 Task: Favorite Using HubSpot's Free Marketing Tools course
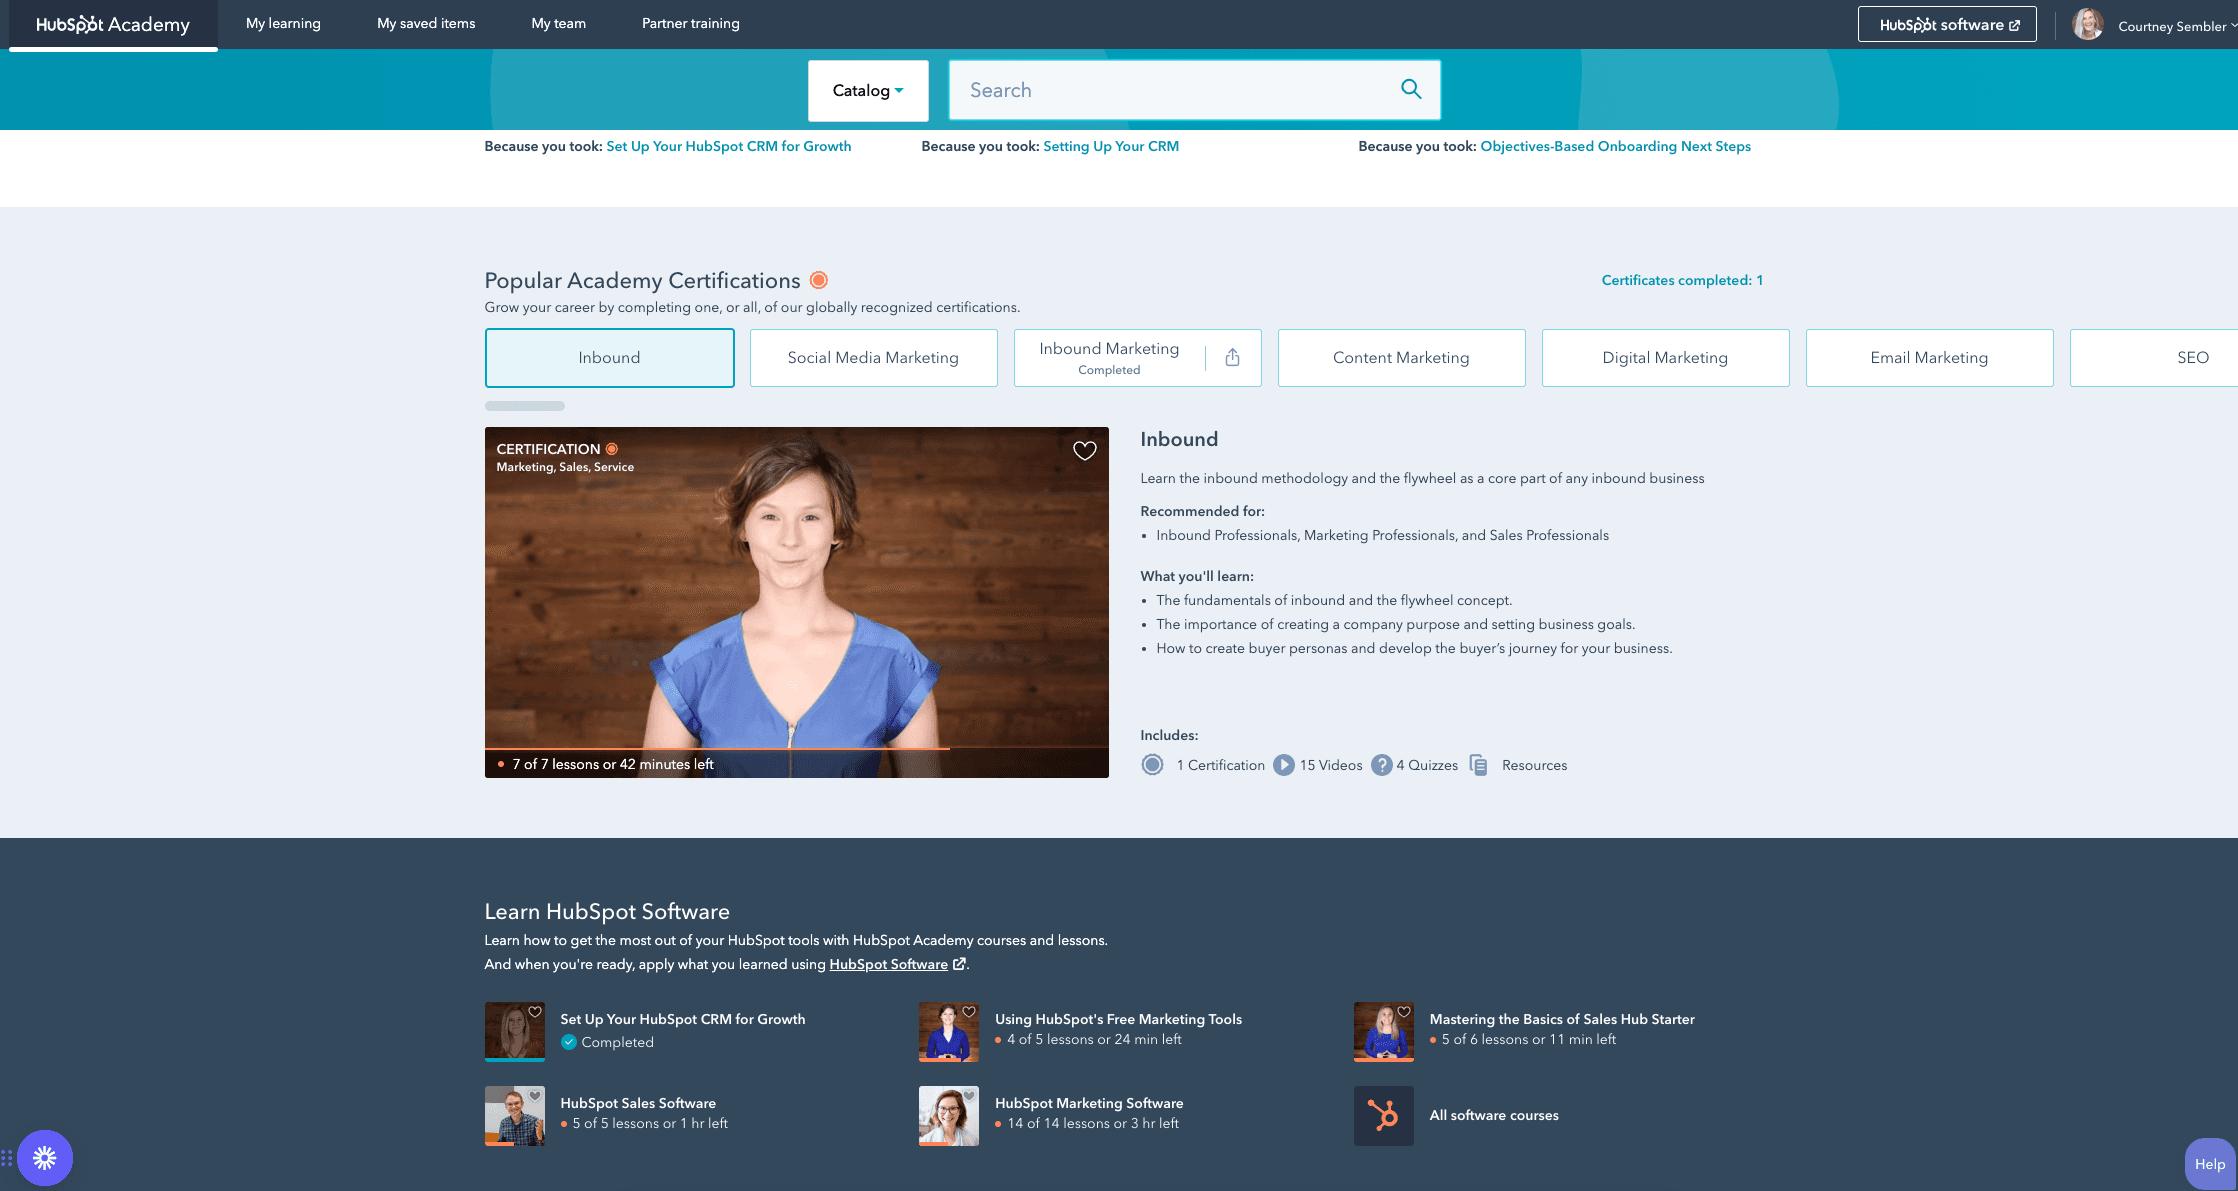click(969, 1012)
